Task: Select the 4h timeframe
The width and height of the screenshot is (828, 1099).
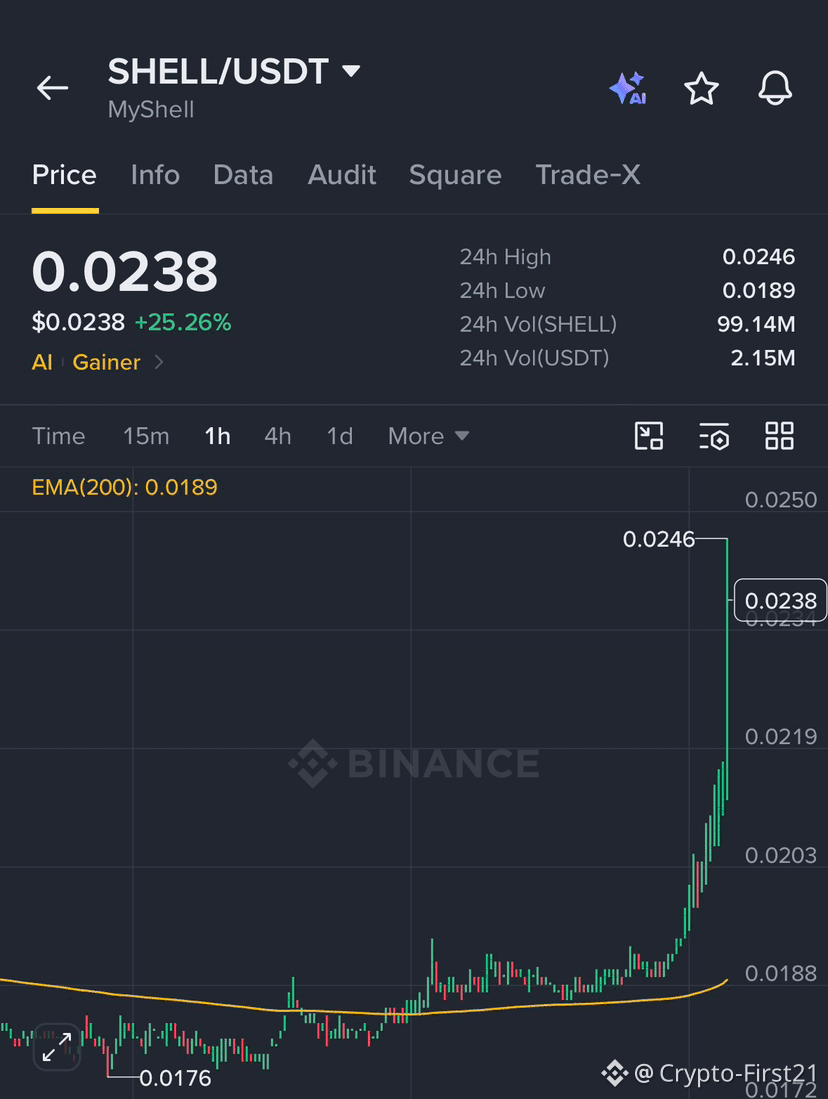Action: coord(278,436)
